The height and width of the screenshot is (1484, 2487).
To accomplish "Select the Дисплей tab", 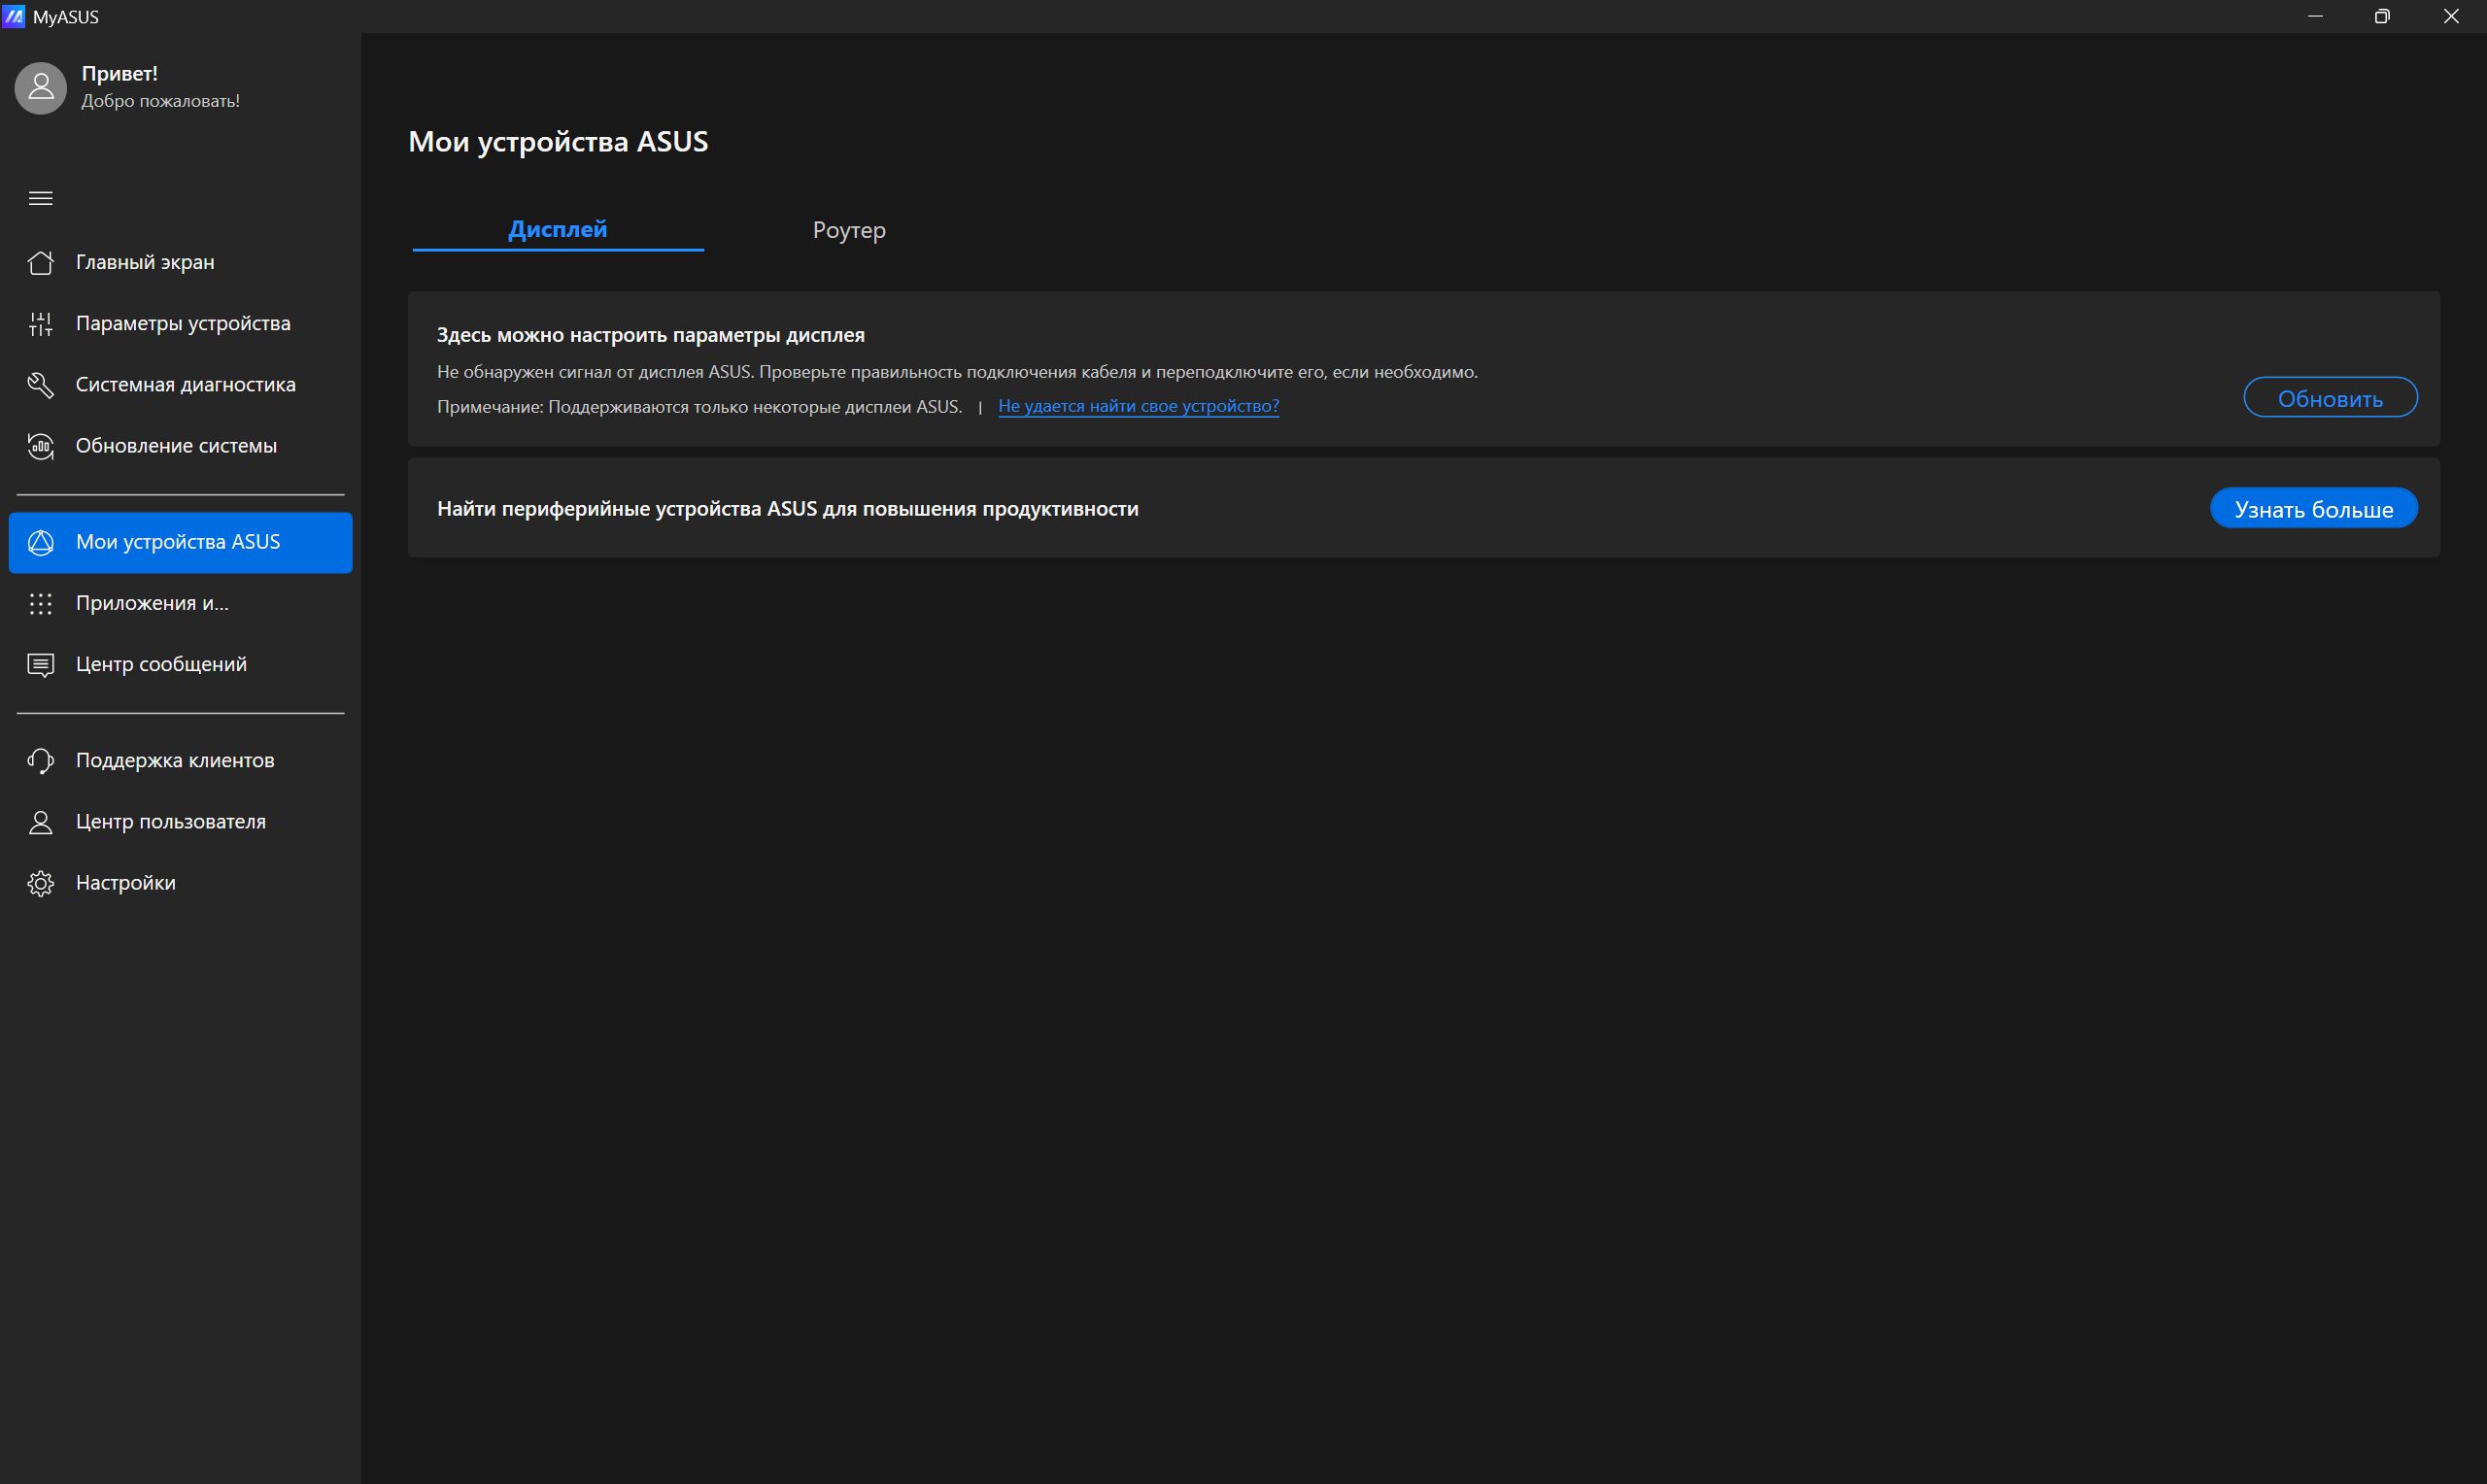I will pyautogui.click(x=558, y=229).
